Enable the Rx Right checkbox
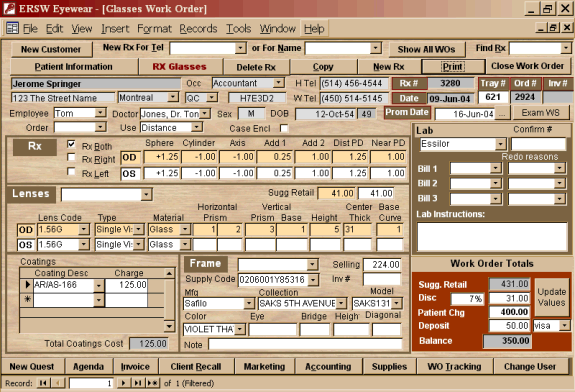This screenshot has height=392, width=575. coord(72,158)
